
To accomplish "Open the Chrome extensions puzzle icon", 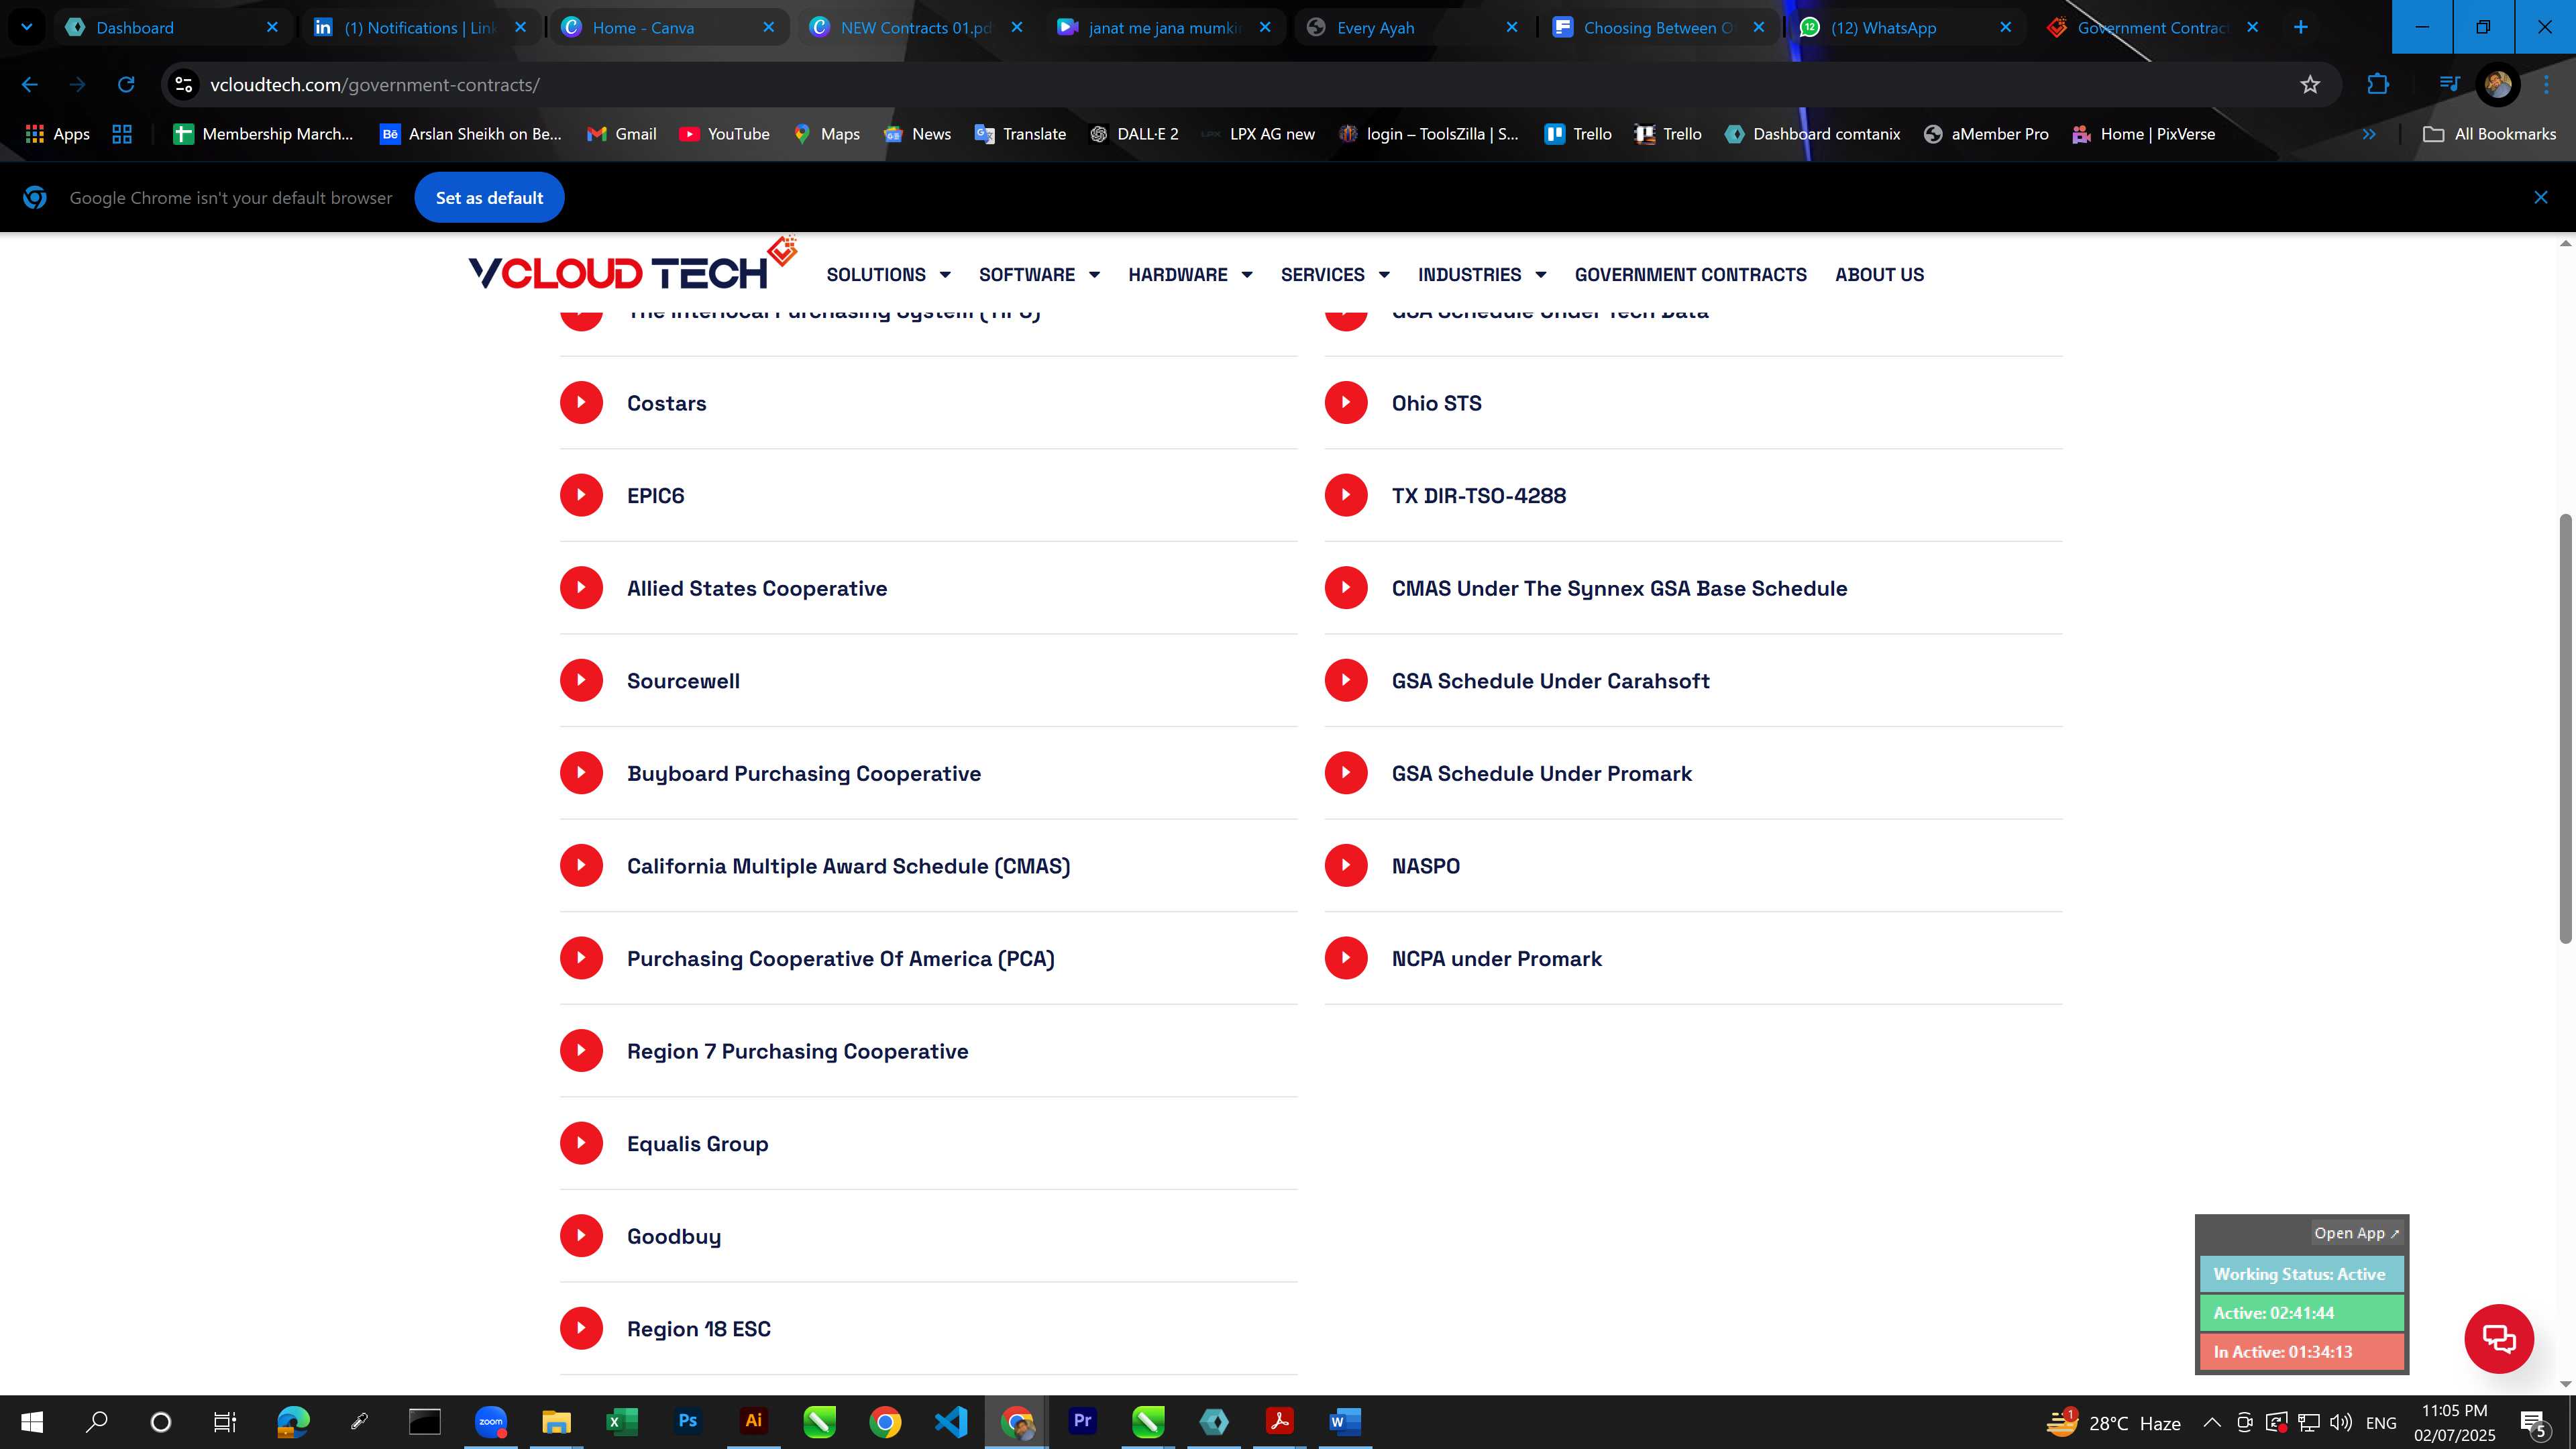I will coord(2378,85).
